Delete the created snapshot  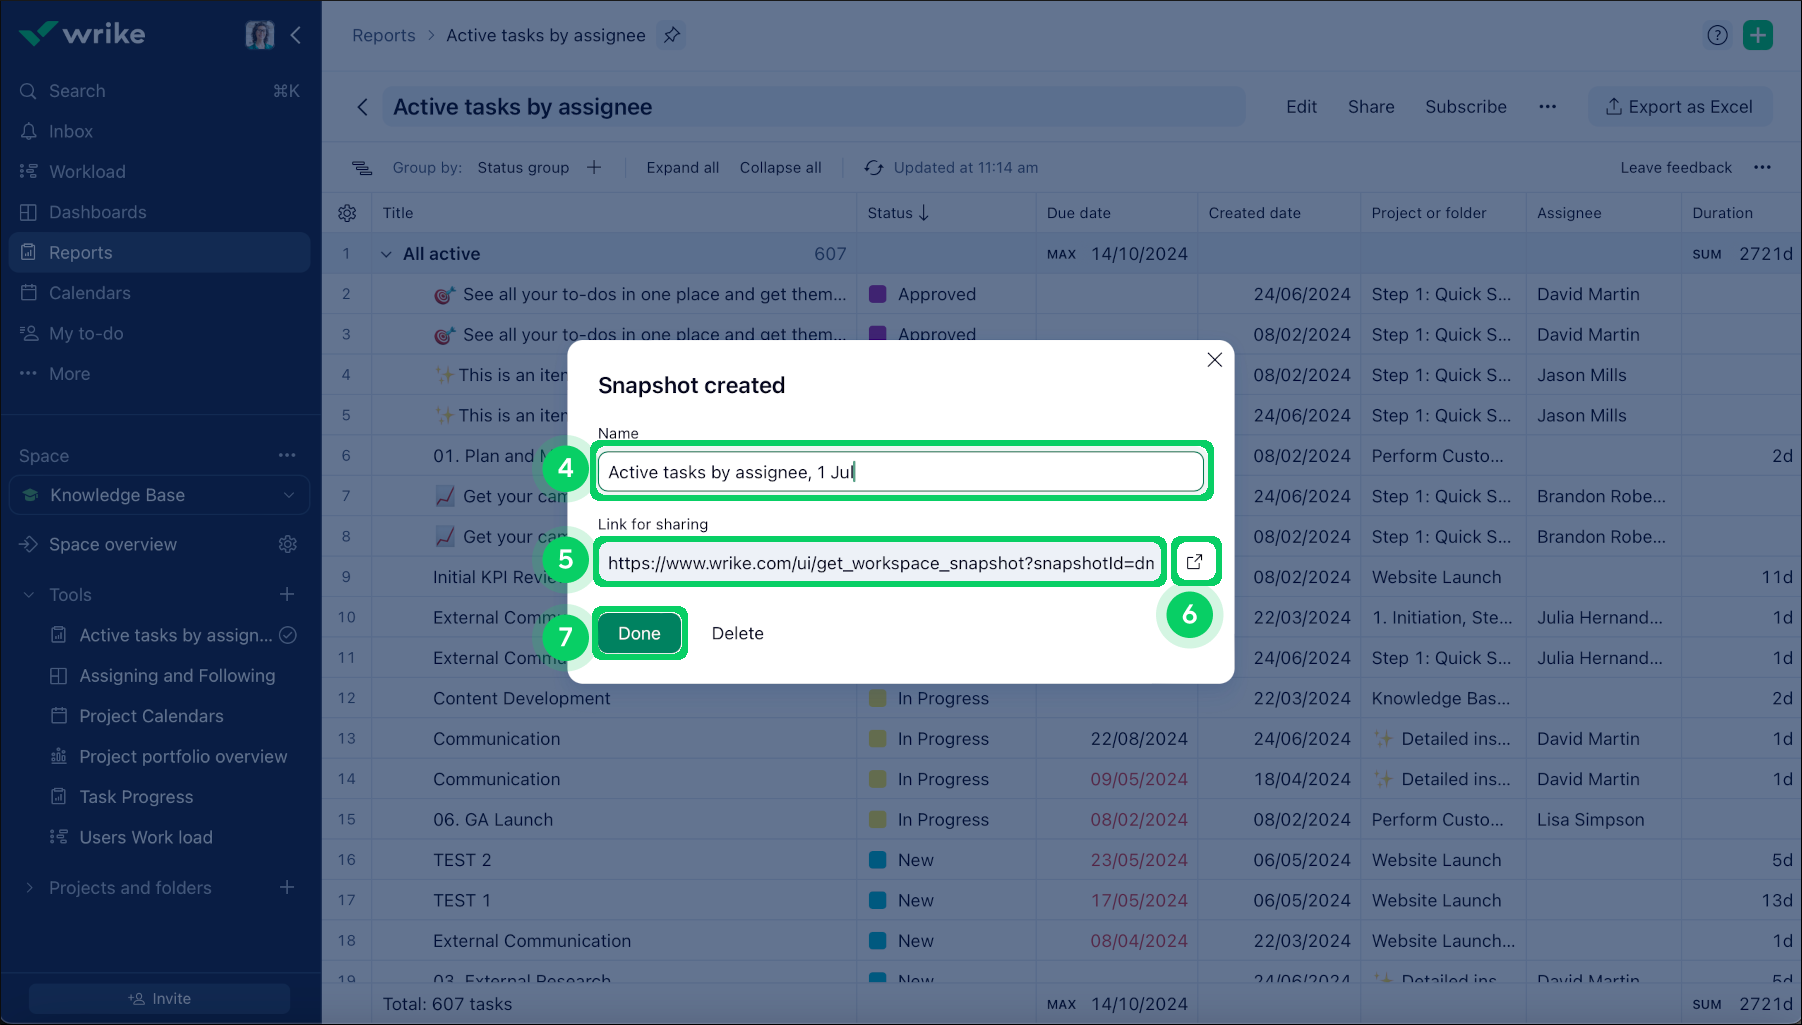737,633
